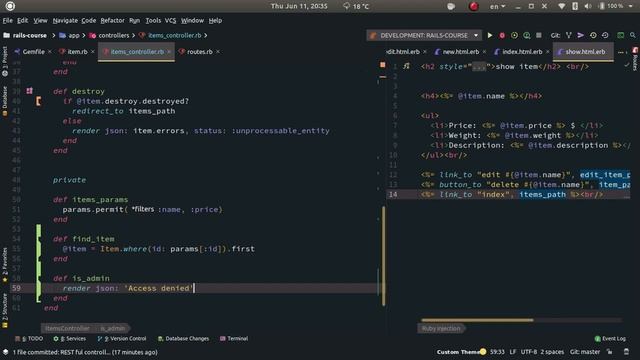Viewport: 640px width, 360px height.
Task: Open Search Everywhere magnifier icon
Action: pyautogui.click(x=633, y=36)
